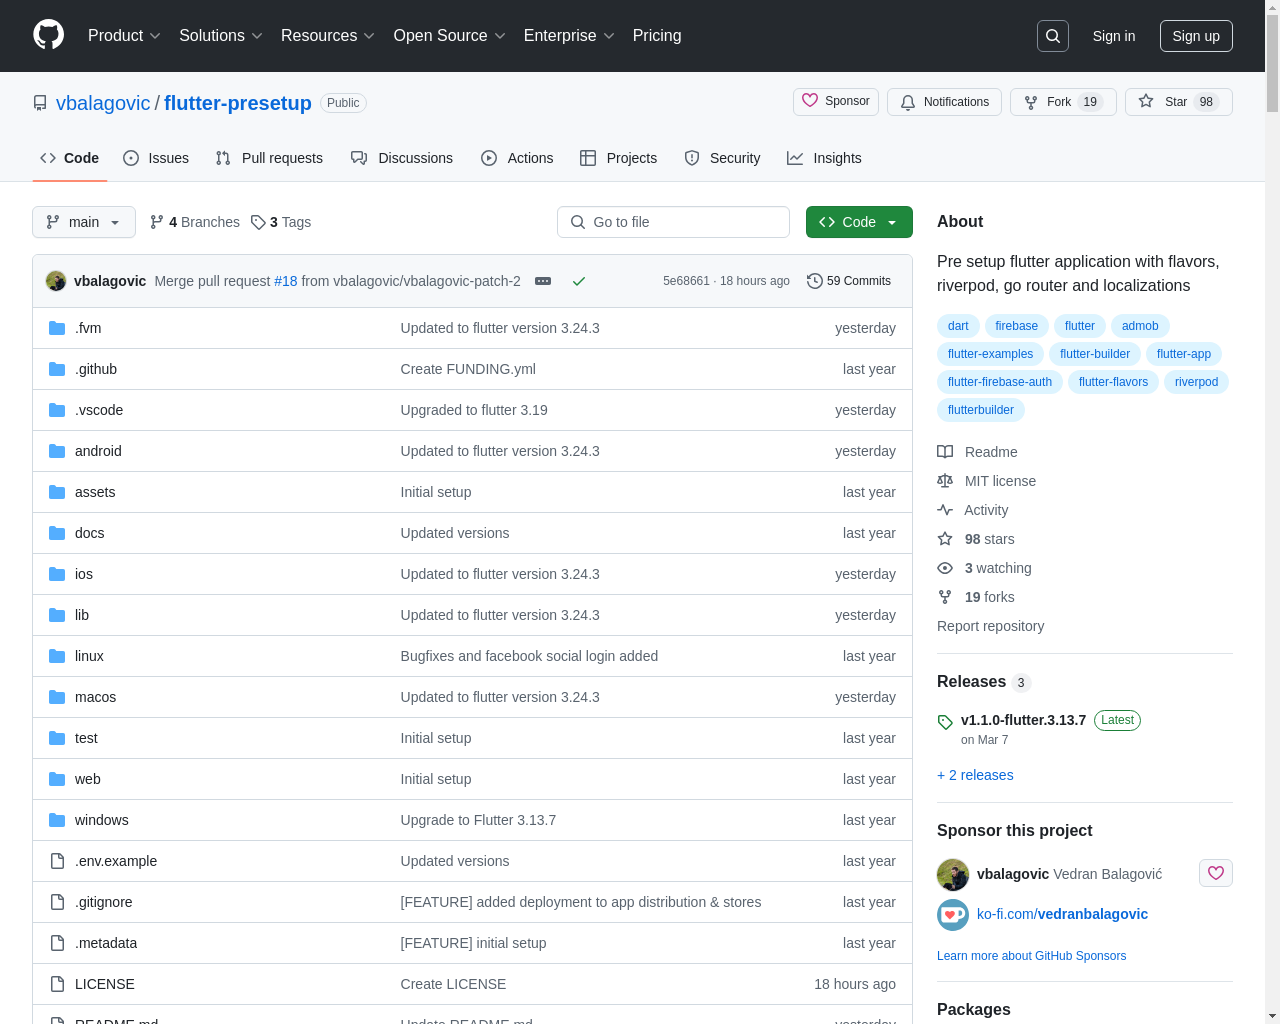Viewport: 1280px width, 1024px height.
Task: Open the Open Source dropdown
Action: [450, 36]
